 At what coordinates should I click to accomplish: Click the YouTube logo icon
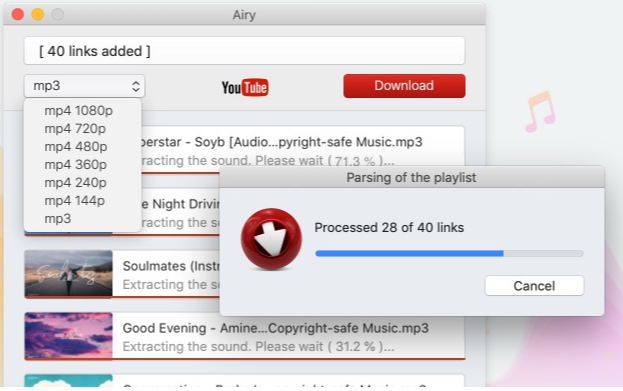tap(245, 87)
